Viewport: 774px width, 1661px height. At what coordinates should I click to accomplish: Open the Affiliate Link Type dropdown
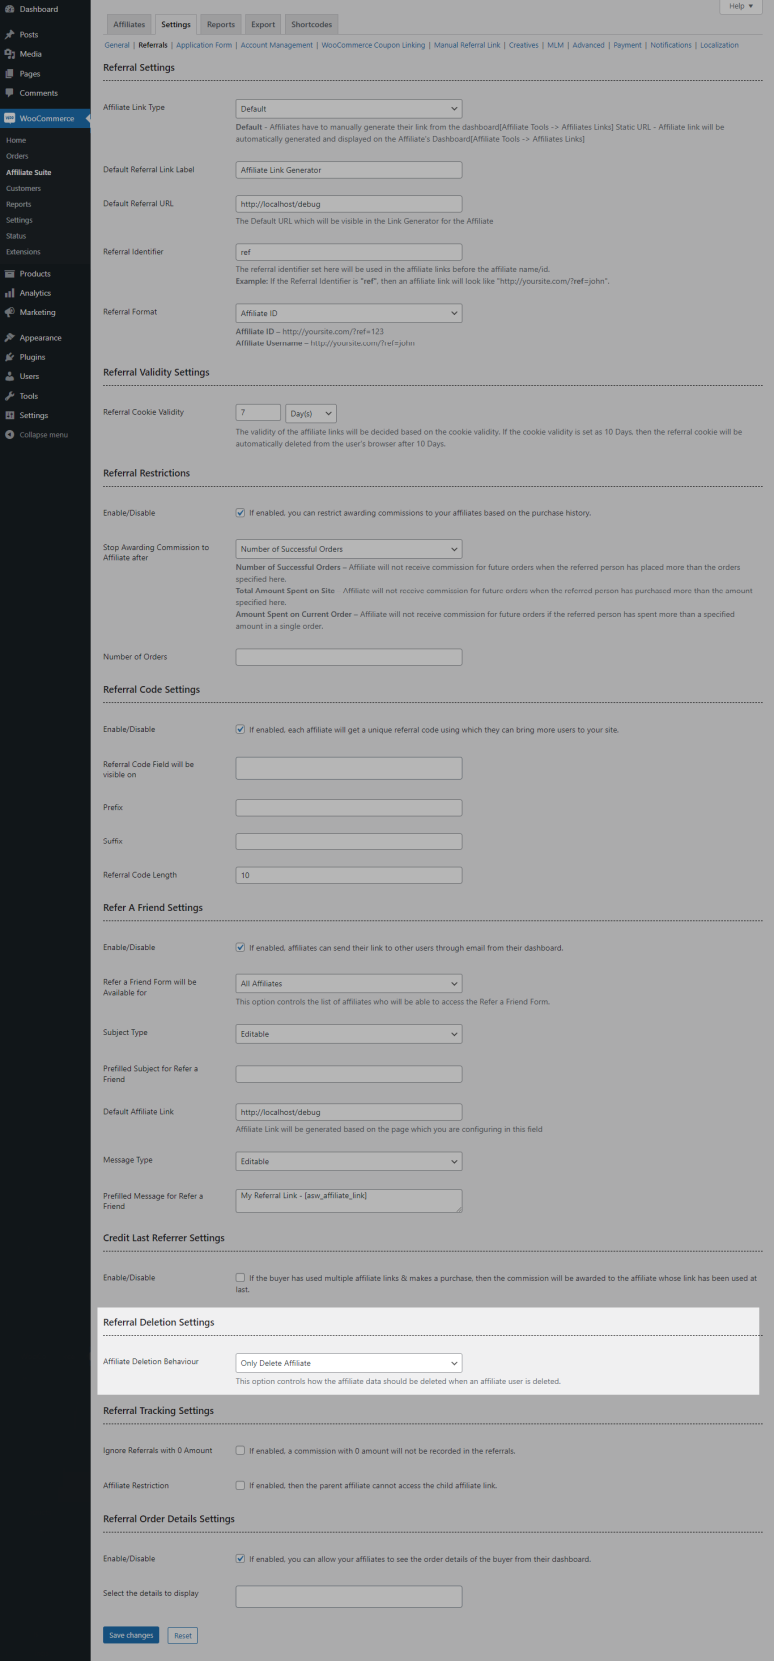[349, 109]
